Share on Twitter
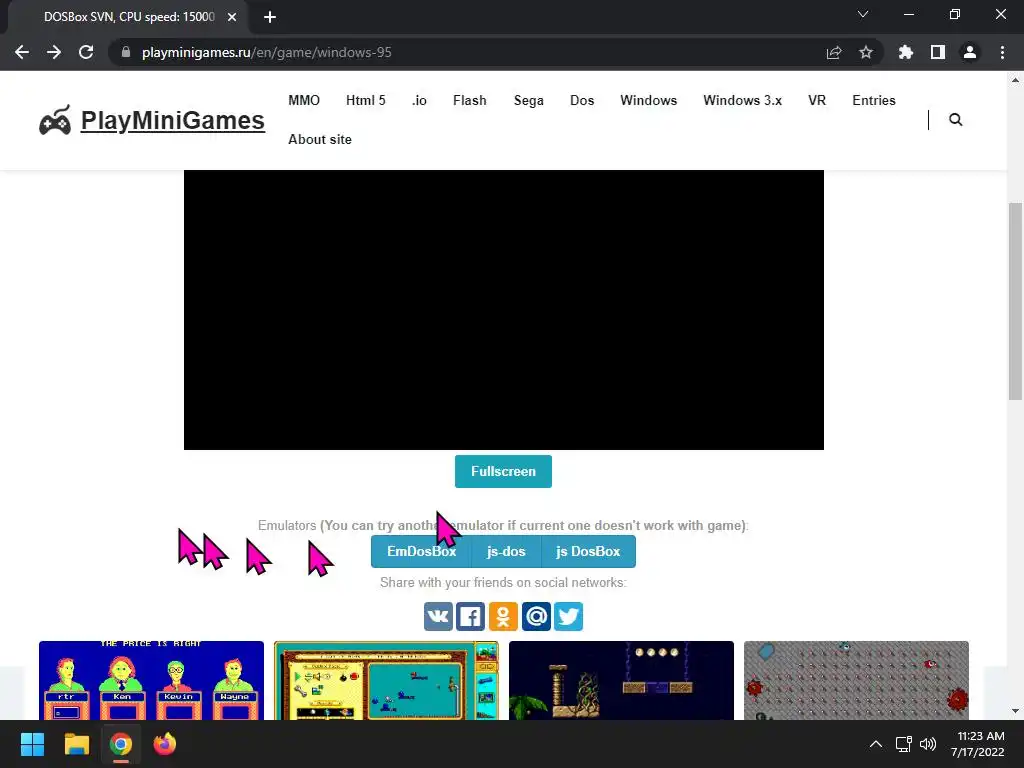Screen dimensions: 1024x768 (568, 616)
